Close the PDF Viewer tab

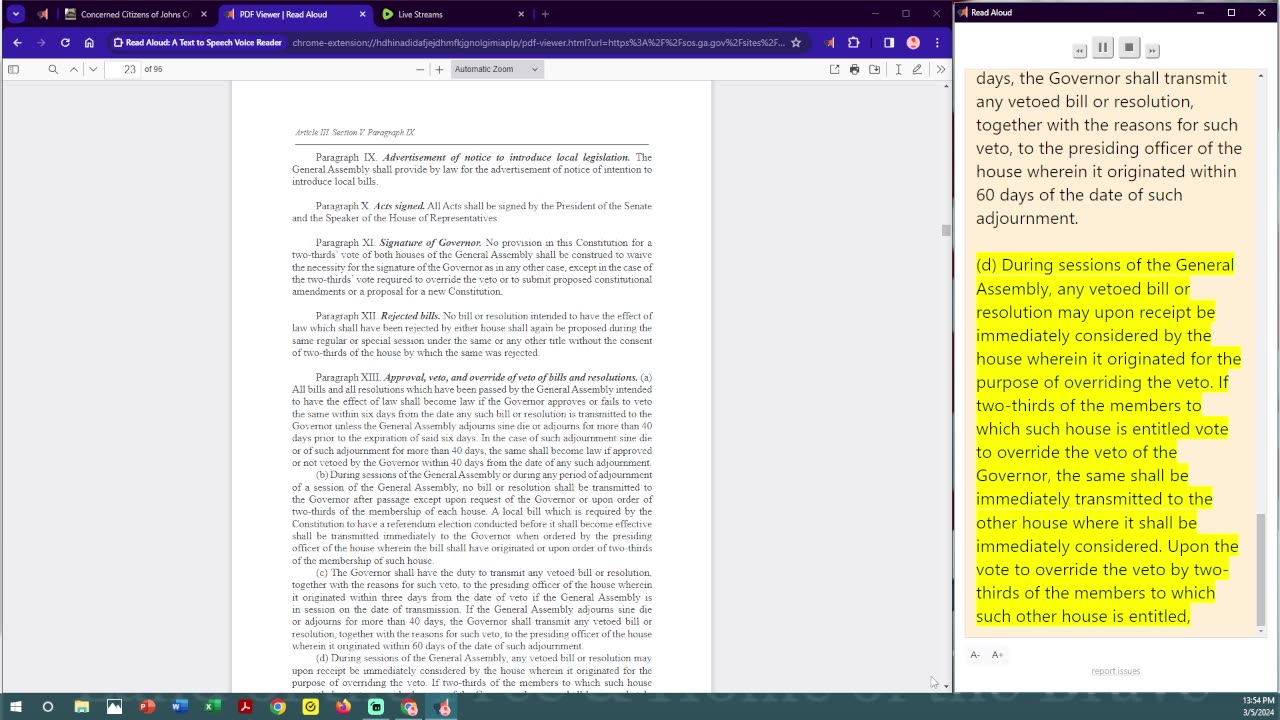(x=362, y=14)
